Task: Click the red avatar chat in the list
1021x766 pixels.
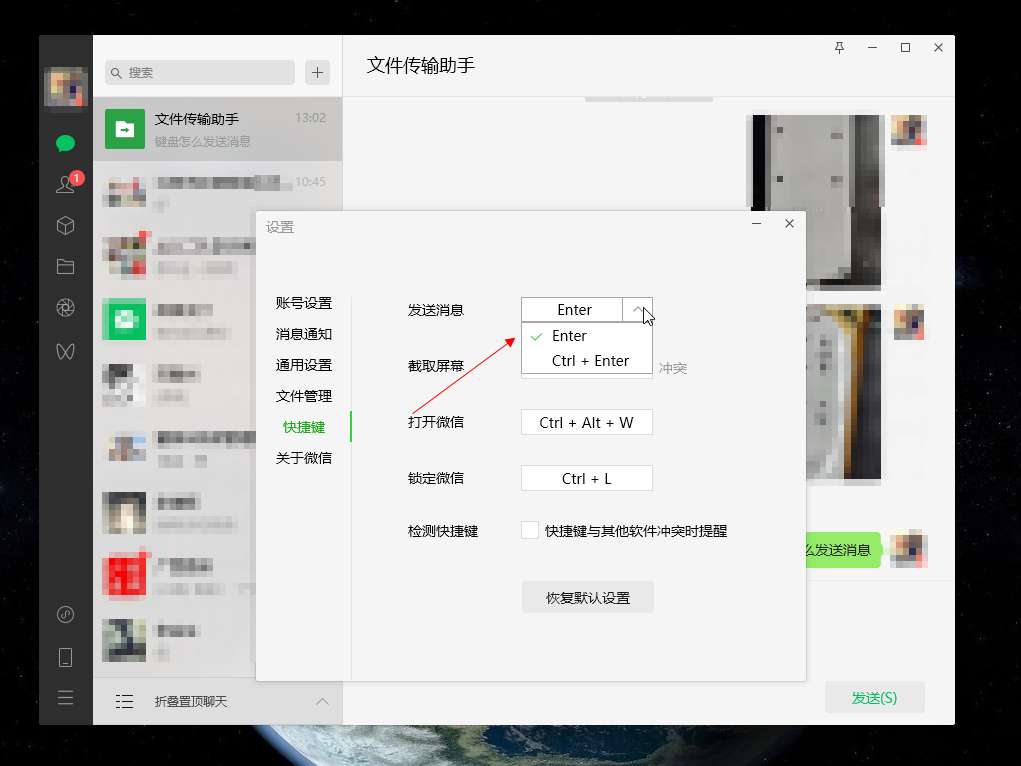Action: pyautogui.click(x=124, y=575)
